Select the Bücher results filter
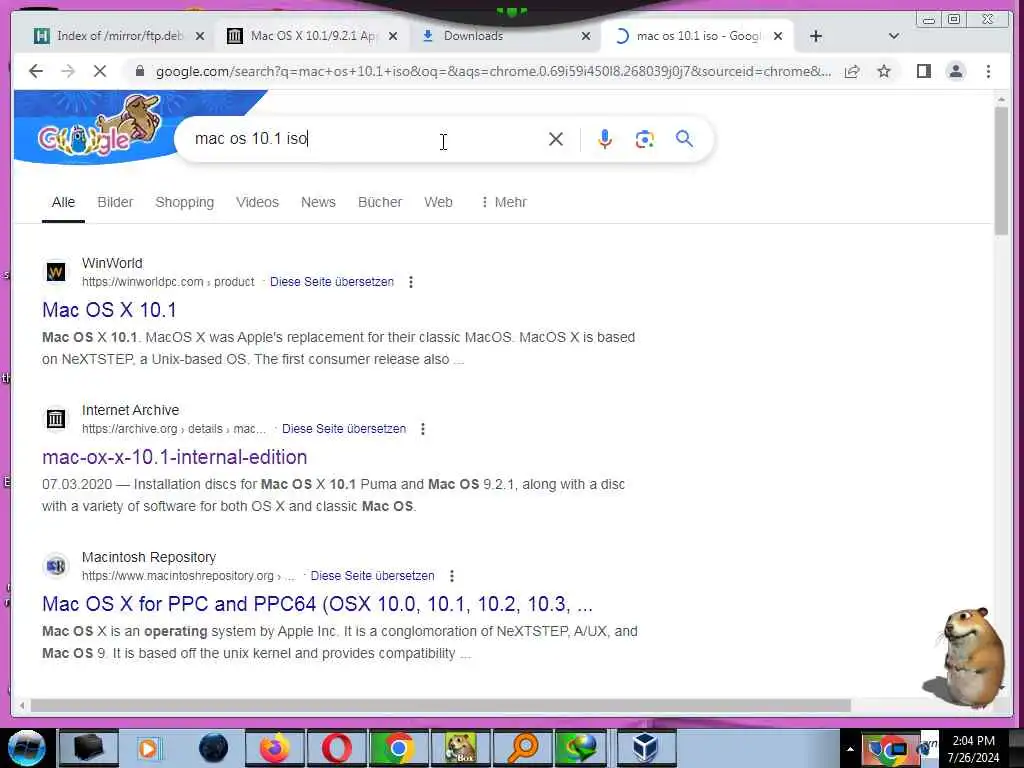This screenshot has width=1024, height=768. (x=380, y=202)
